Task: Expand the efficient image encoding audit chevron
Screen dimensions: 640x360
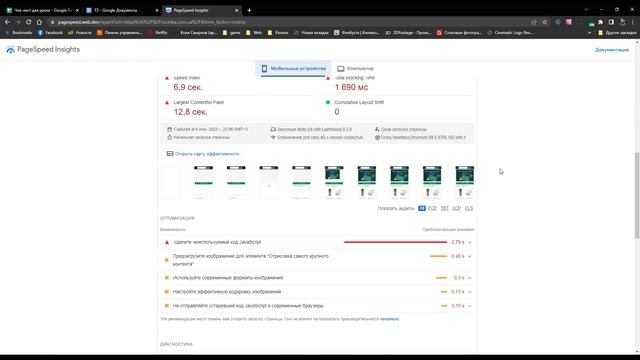Action: pos(469,292)
